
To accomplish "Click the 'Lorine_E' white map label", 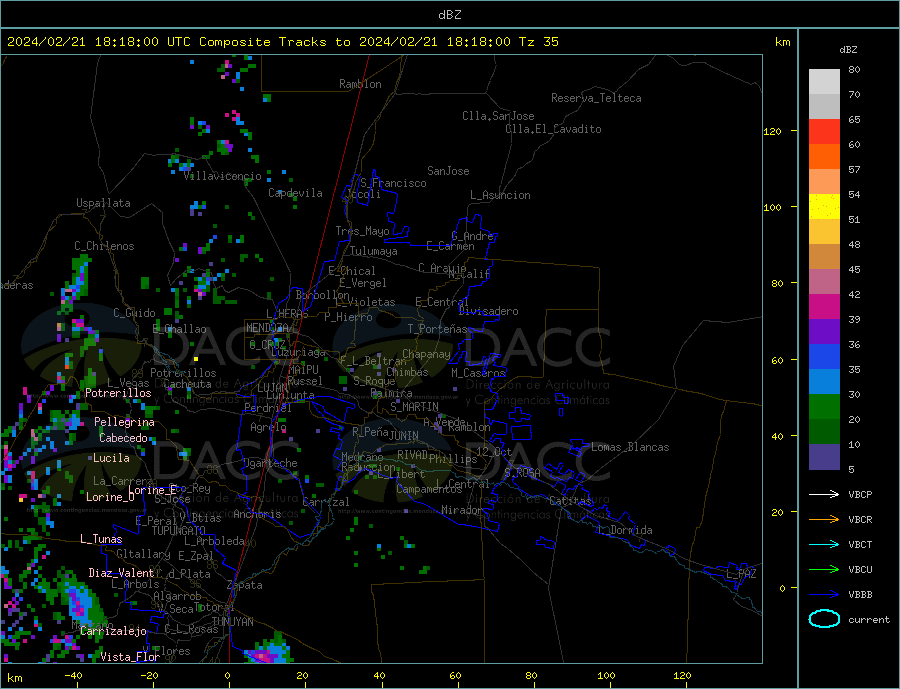I will coord(152,490).
